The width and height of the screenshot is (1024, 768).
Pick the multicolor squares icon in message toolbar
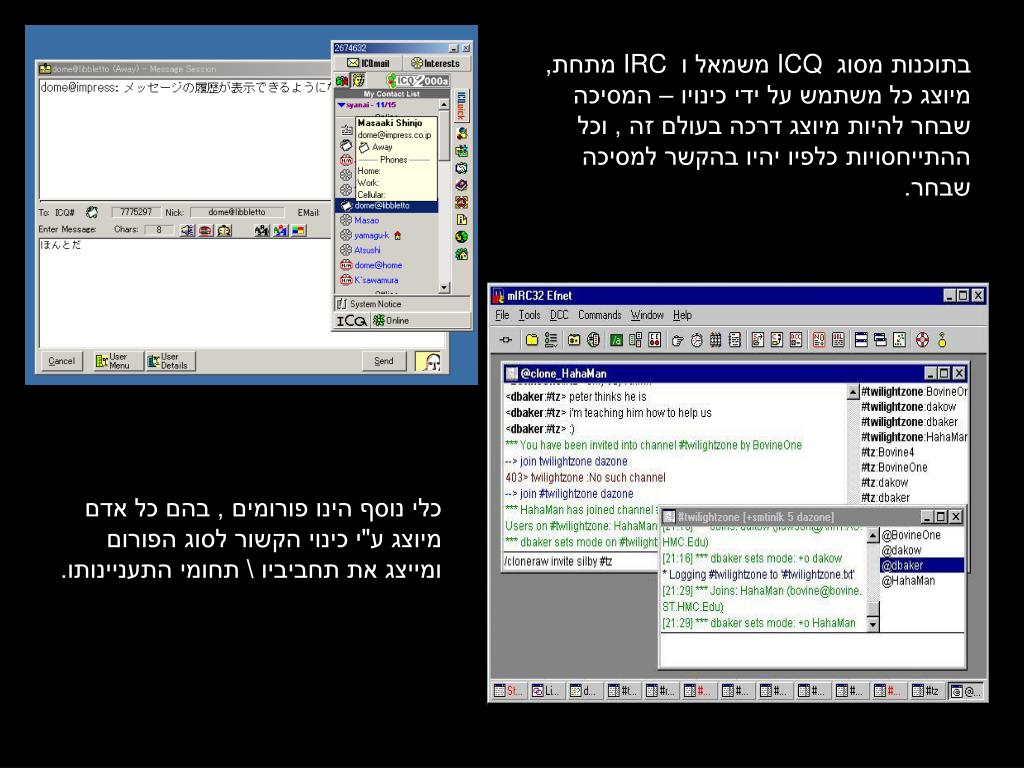[x=298, y=230]
